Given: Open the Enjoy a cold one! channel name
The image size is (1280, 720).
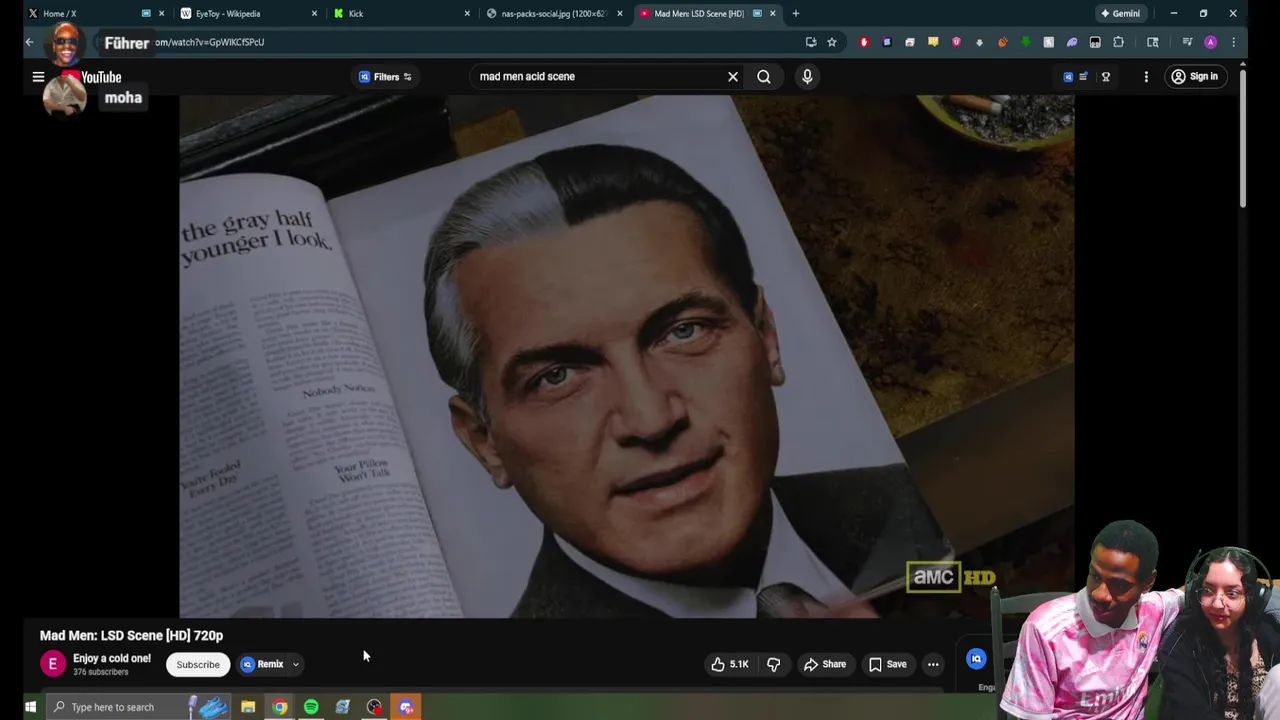Looking at the screenshot, I should (x=112, y=658).
